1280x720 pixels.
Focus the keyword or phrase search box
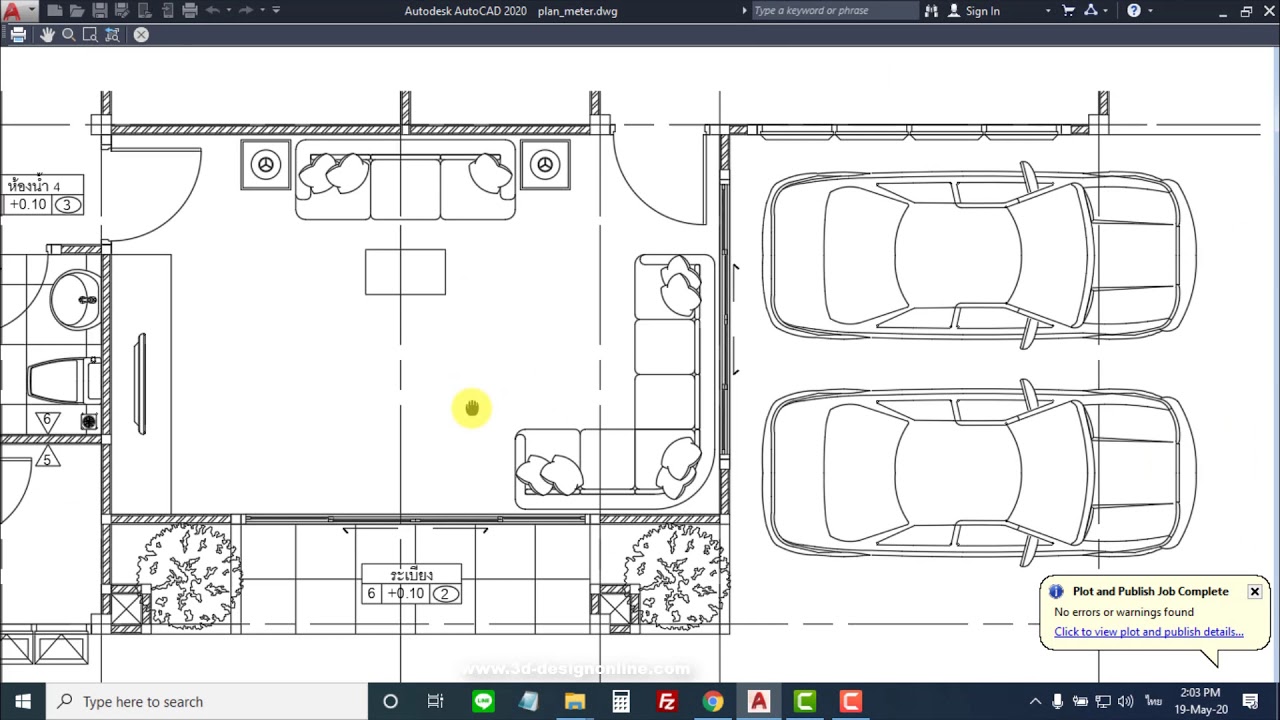(x=834, y=10)
